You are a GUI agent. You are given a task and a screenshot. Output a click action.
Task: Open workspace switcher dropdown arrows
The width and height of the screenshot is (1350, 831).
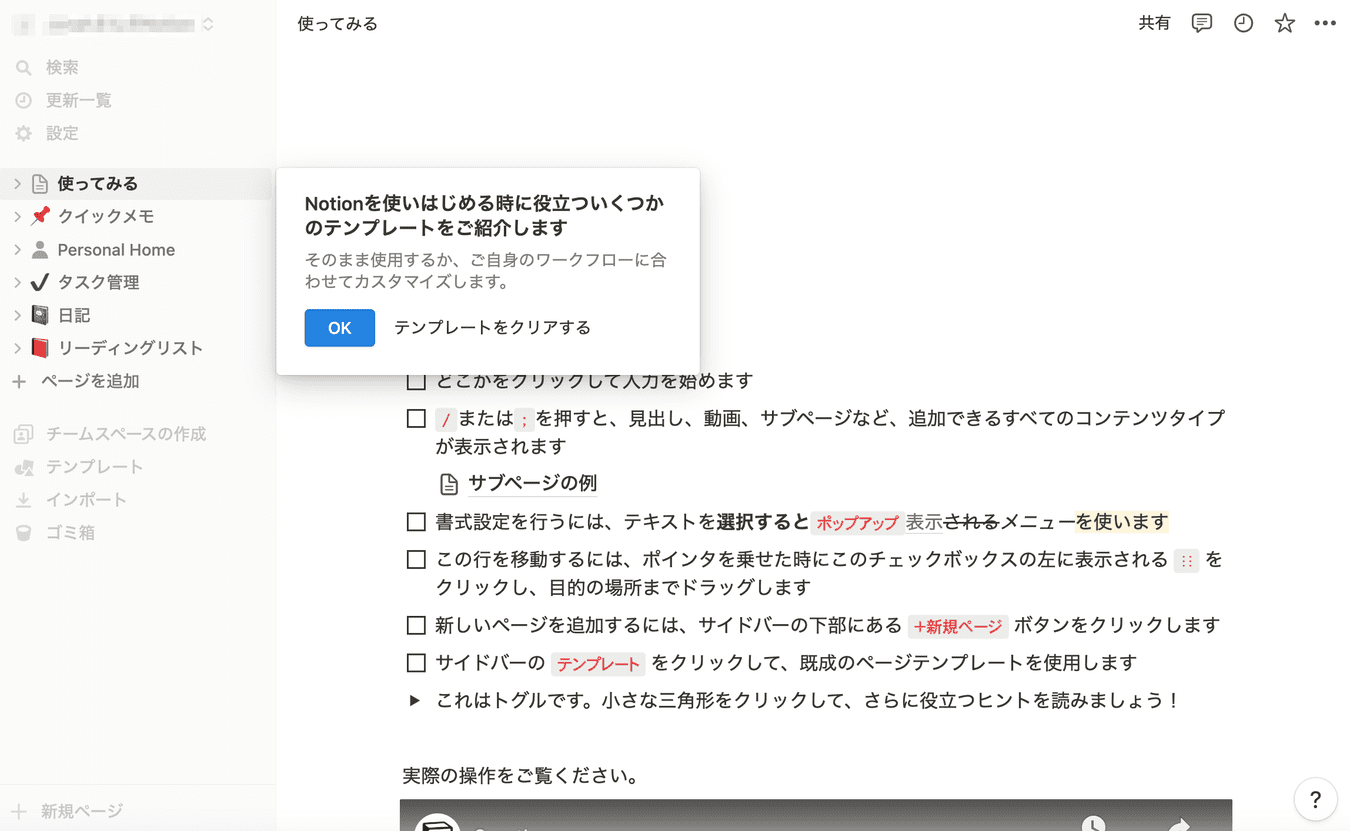click(x=207, y=24)
